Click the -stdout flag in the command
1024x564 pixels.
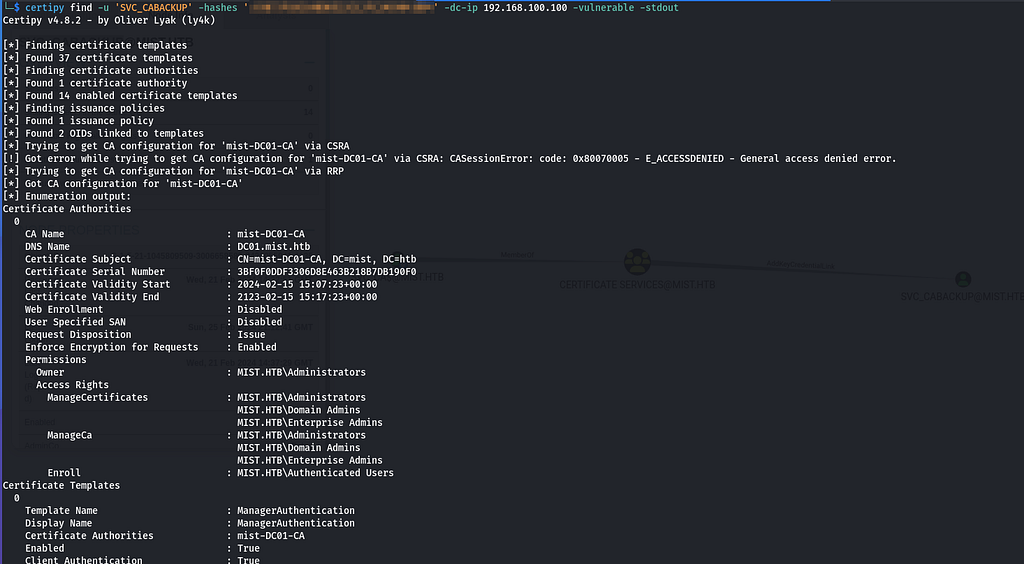coord(659,8)
